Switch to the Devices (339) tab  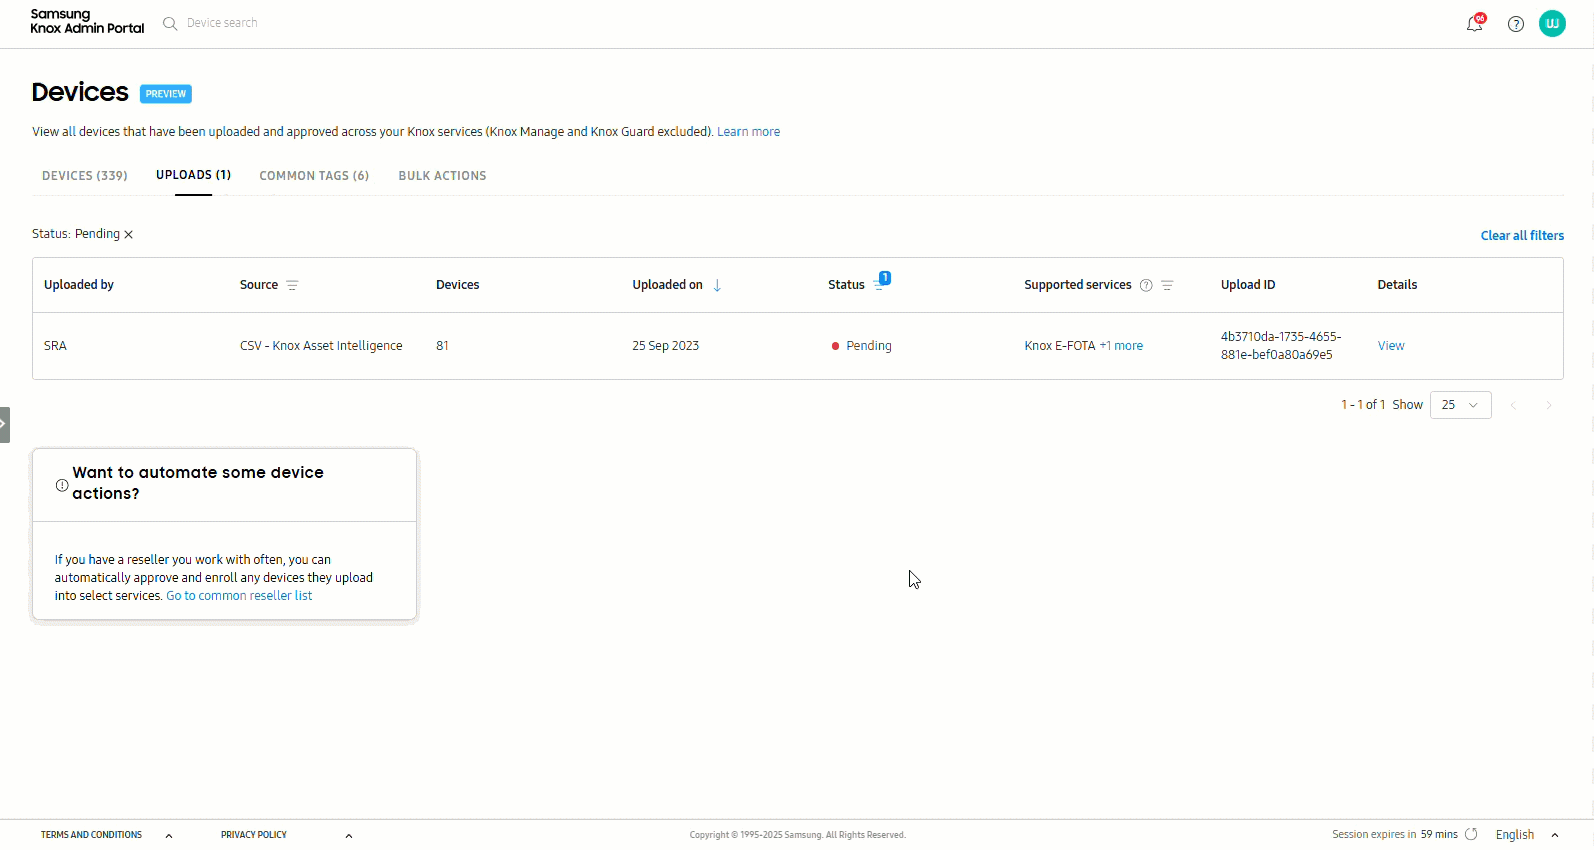[x=85, y=176]
